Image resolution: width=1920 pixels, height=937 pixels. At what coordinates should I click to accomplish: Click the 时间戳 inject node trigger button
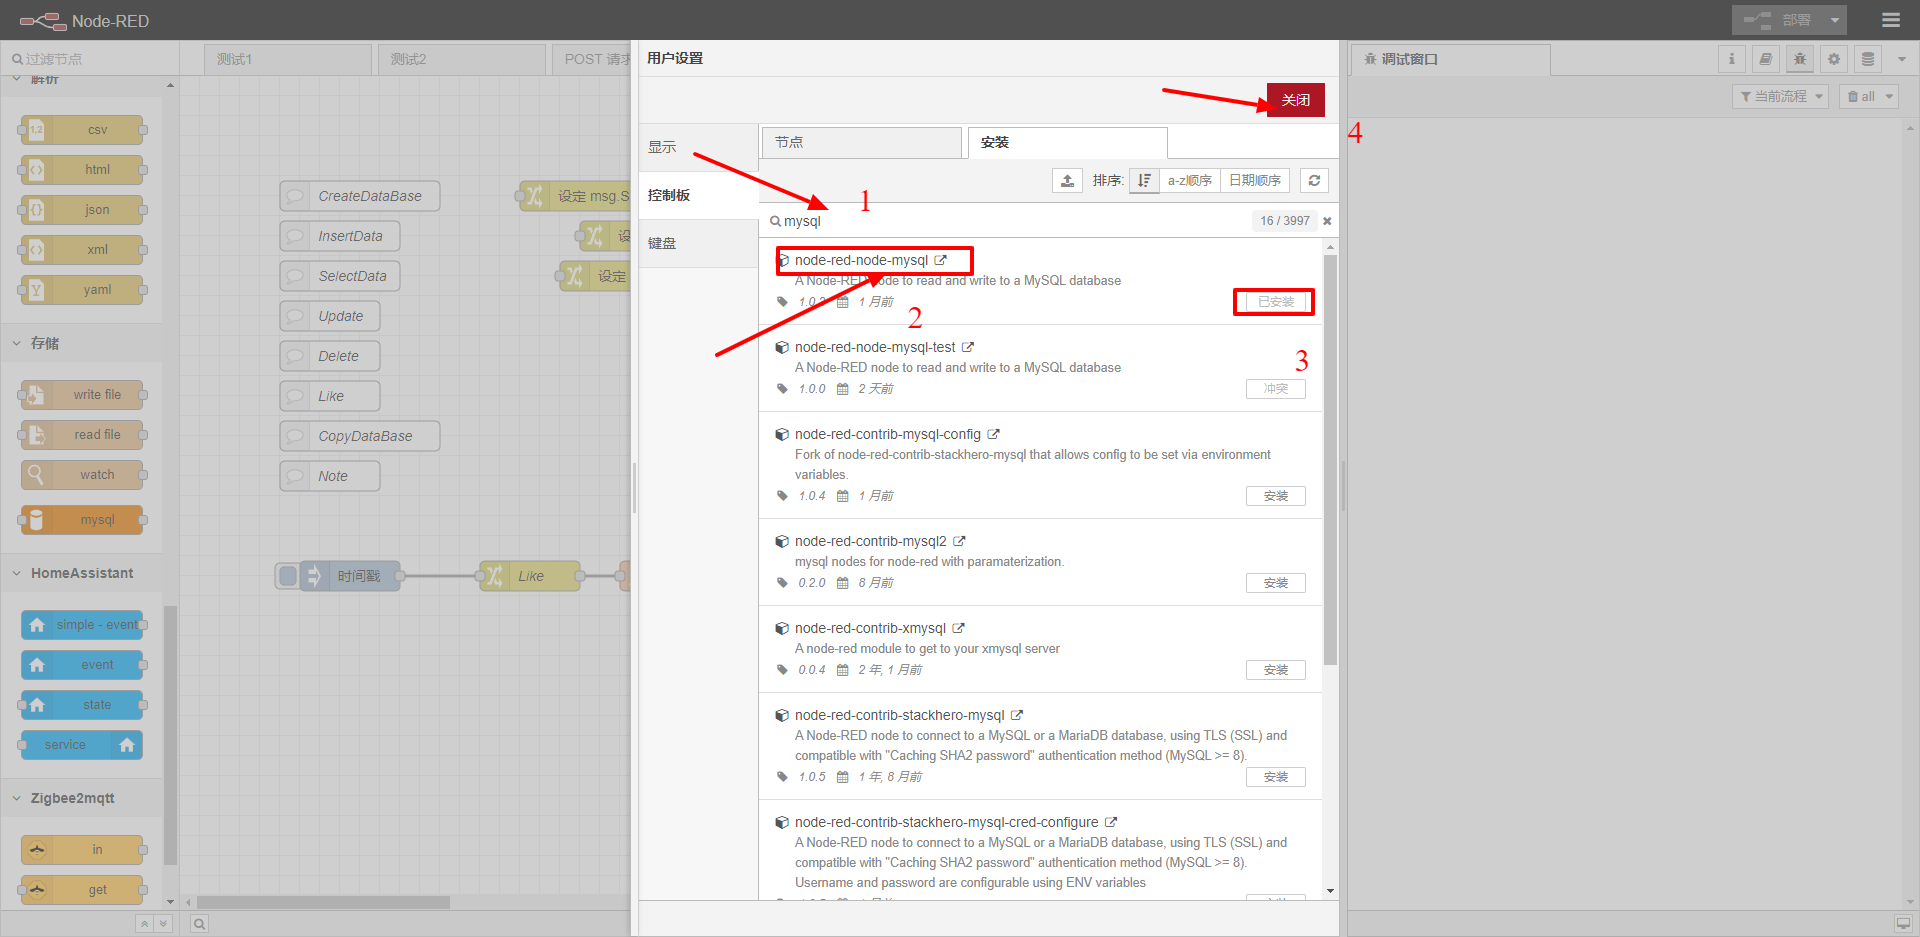(x=288, y=576)
